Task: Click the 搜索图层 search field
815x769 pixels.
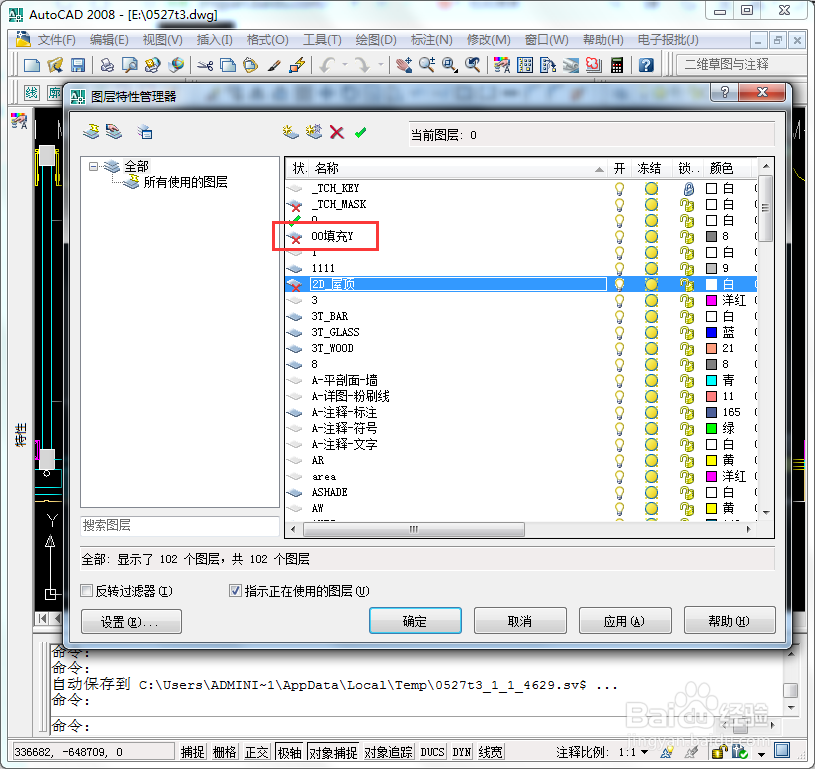Action: click(178, 524)
